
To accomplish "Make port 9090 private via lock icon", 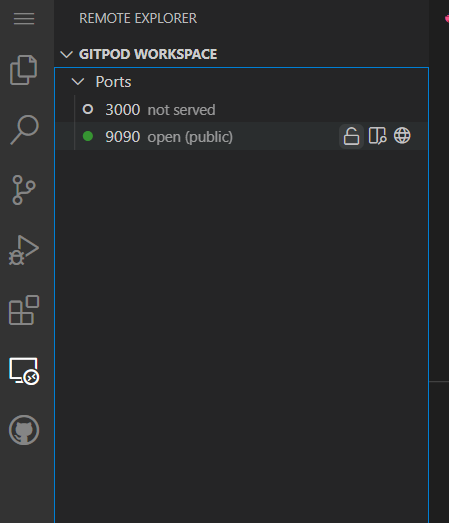I will coord(351,136).
